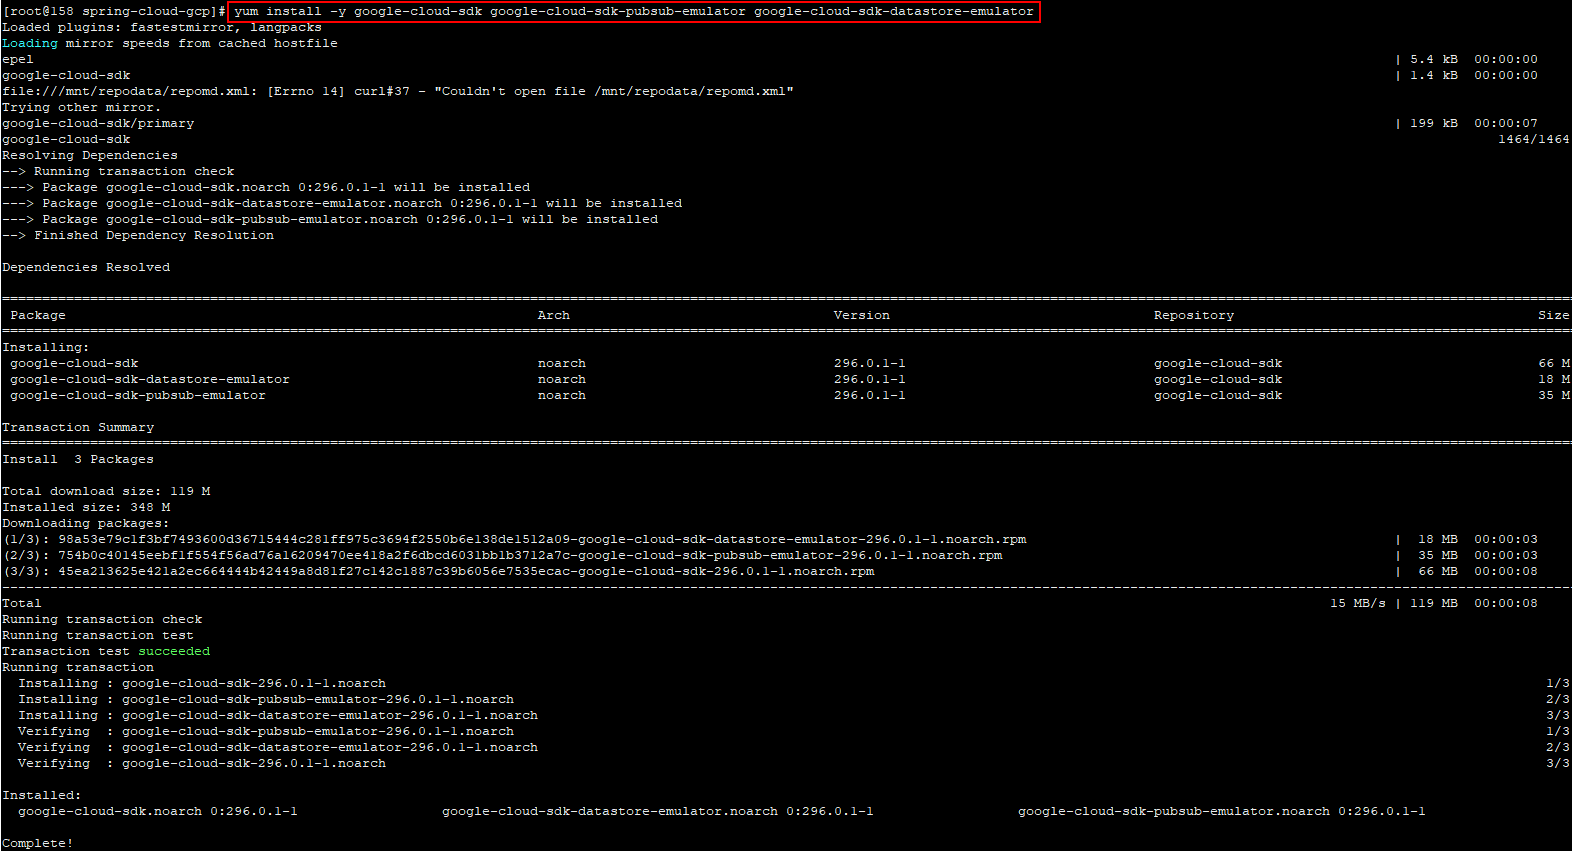Click the 'Package' column header

click(x=38, y=316)
